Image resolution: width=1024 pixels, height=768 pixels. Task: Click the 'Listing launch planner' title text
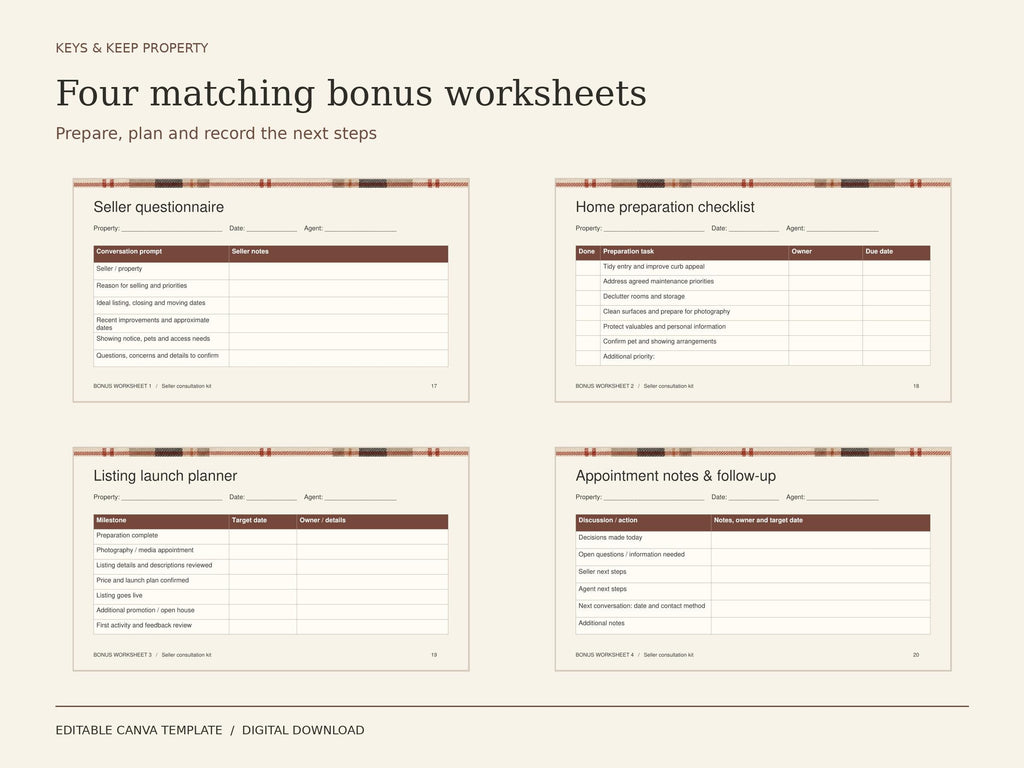pos(165,476)
